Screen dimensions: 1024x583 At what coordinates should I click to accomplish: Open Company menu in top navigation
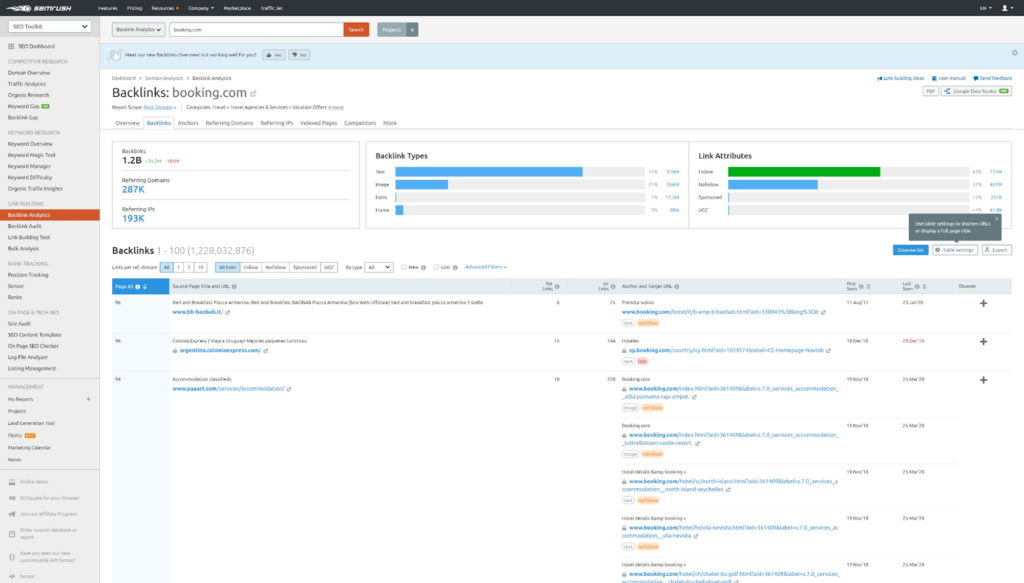[x=200, y=8]
